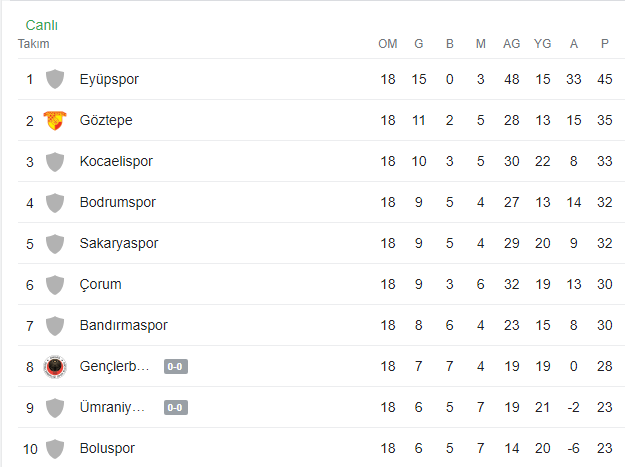The width and height of the screenshot is (625, 467).
Task: Click Ümraniyespor's gray shield icon
Action: pyautogui.click(x=55, y=408)
